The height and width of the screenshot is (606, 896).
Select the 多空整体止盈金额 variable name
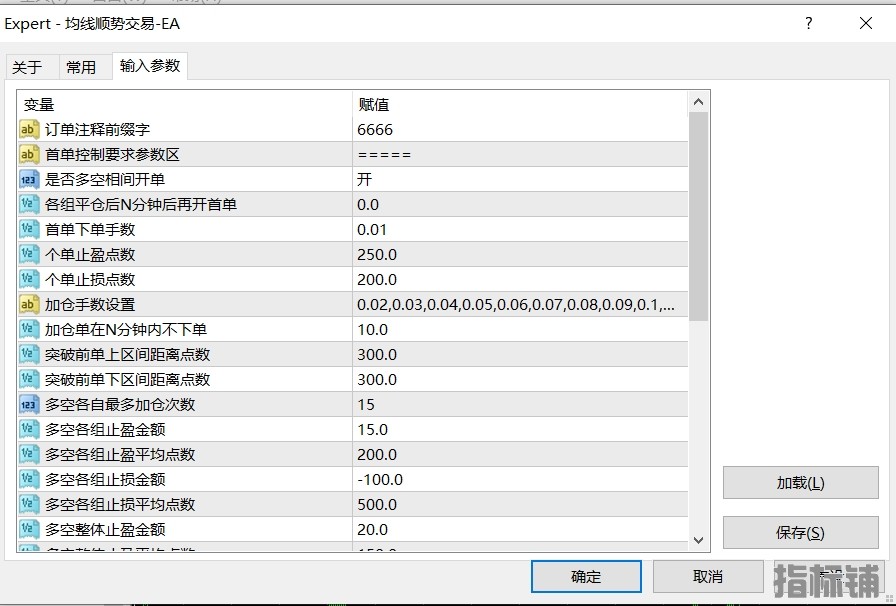(x=105, y=529)
